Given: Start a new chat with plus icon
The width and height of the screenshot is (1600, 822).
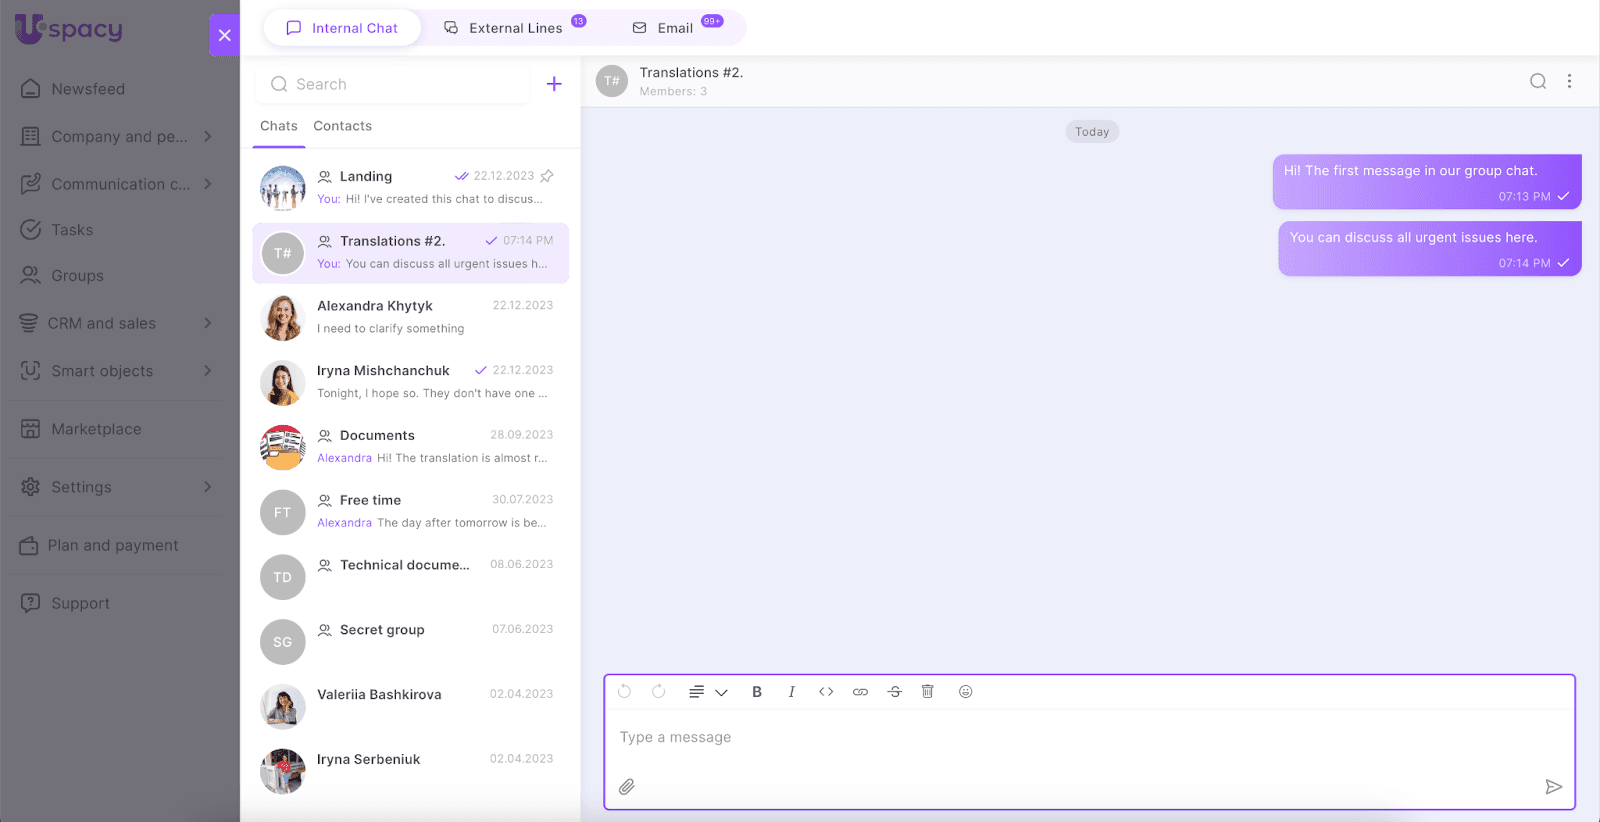Looking at the screenshot, I should coord(554,84).
